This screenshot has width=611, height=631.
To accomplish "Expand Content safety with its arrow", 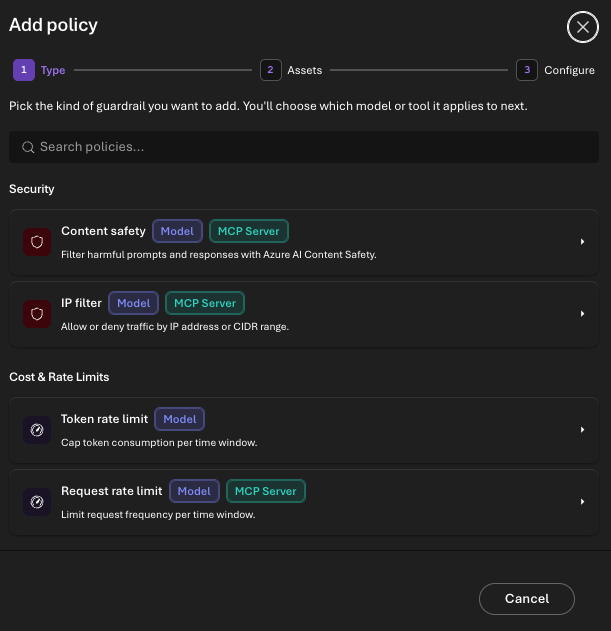I will click(x=582, y=242).
